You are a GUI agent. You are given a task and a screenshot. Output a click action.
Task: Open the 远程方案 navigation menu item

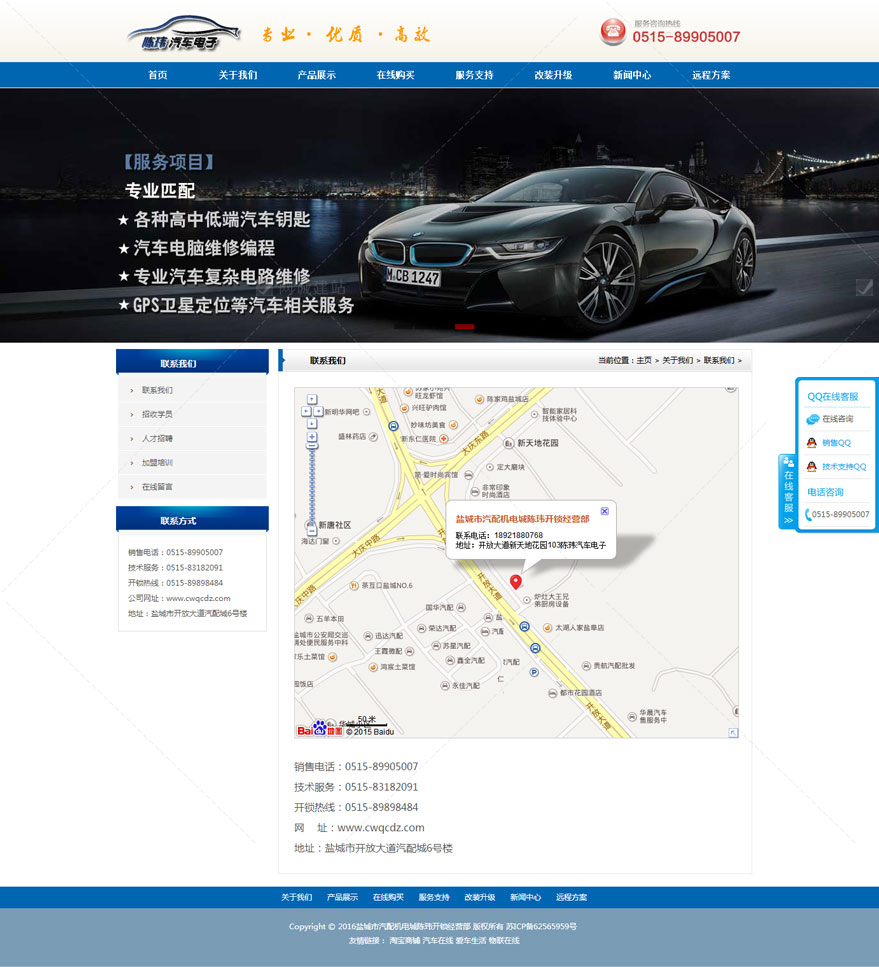pos(711,75)
